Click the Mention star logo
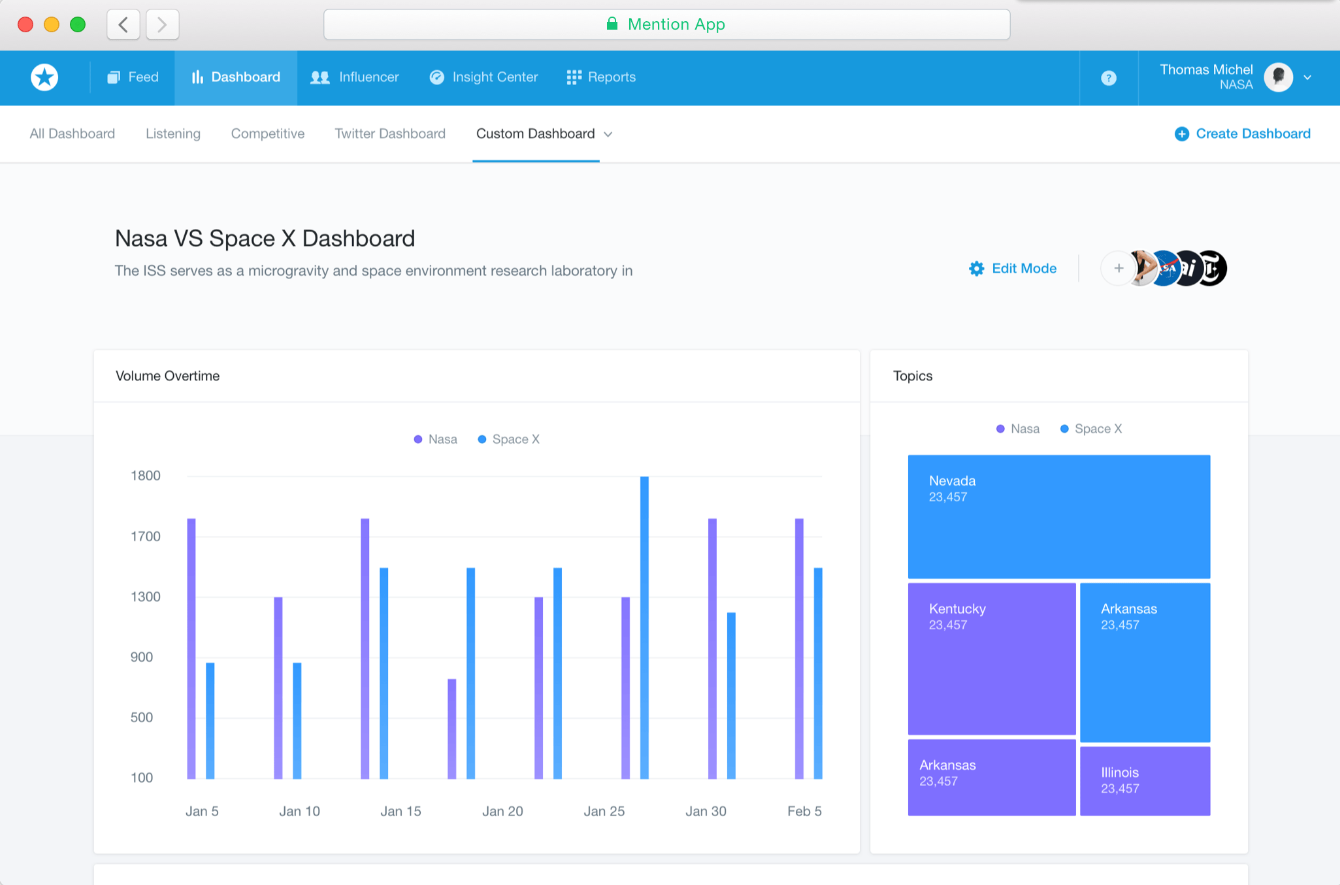 (x=44, y=77)
